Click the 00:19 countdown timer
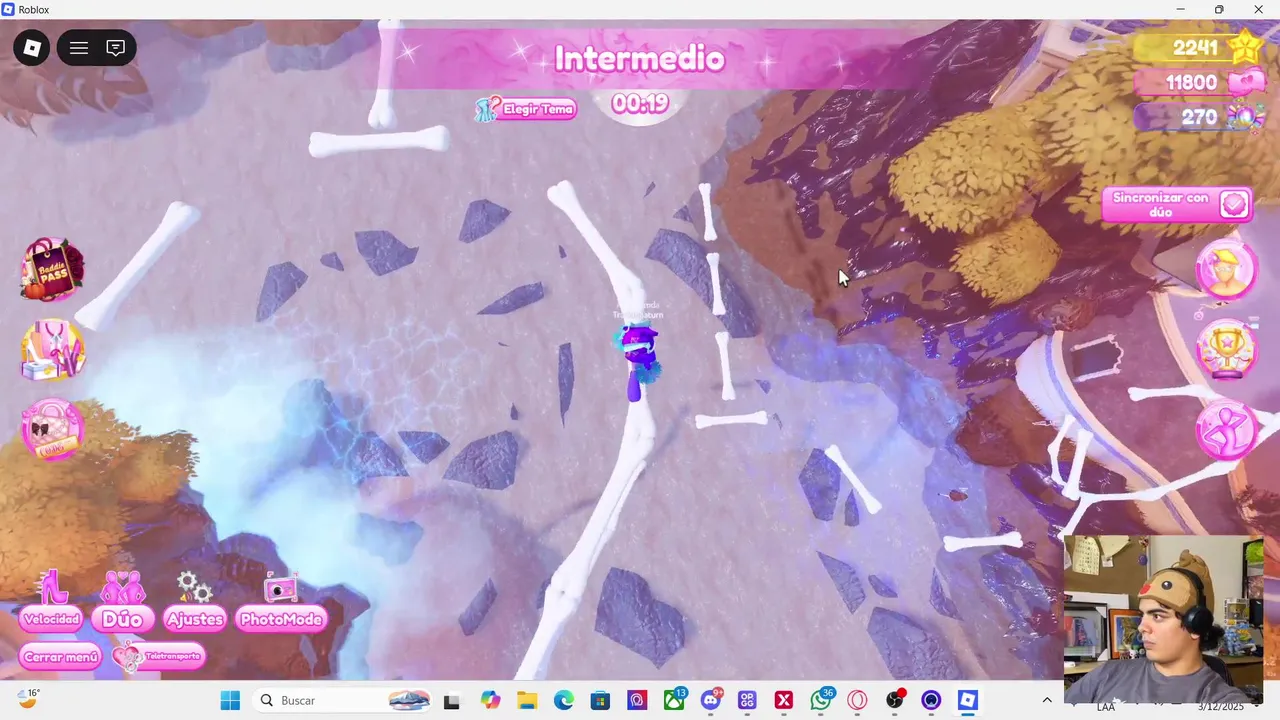The image size is (1280, 720). click(640, 104)
